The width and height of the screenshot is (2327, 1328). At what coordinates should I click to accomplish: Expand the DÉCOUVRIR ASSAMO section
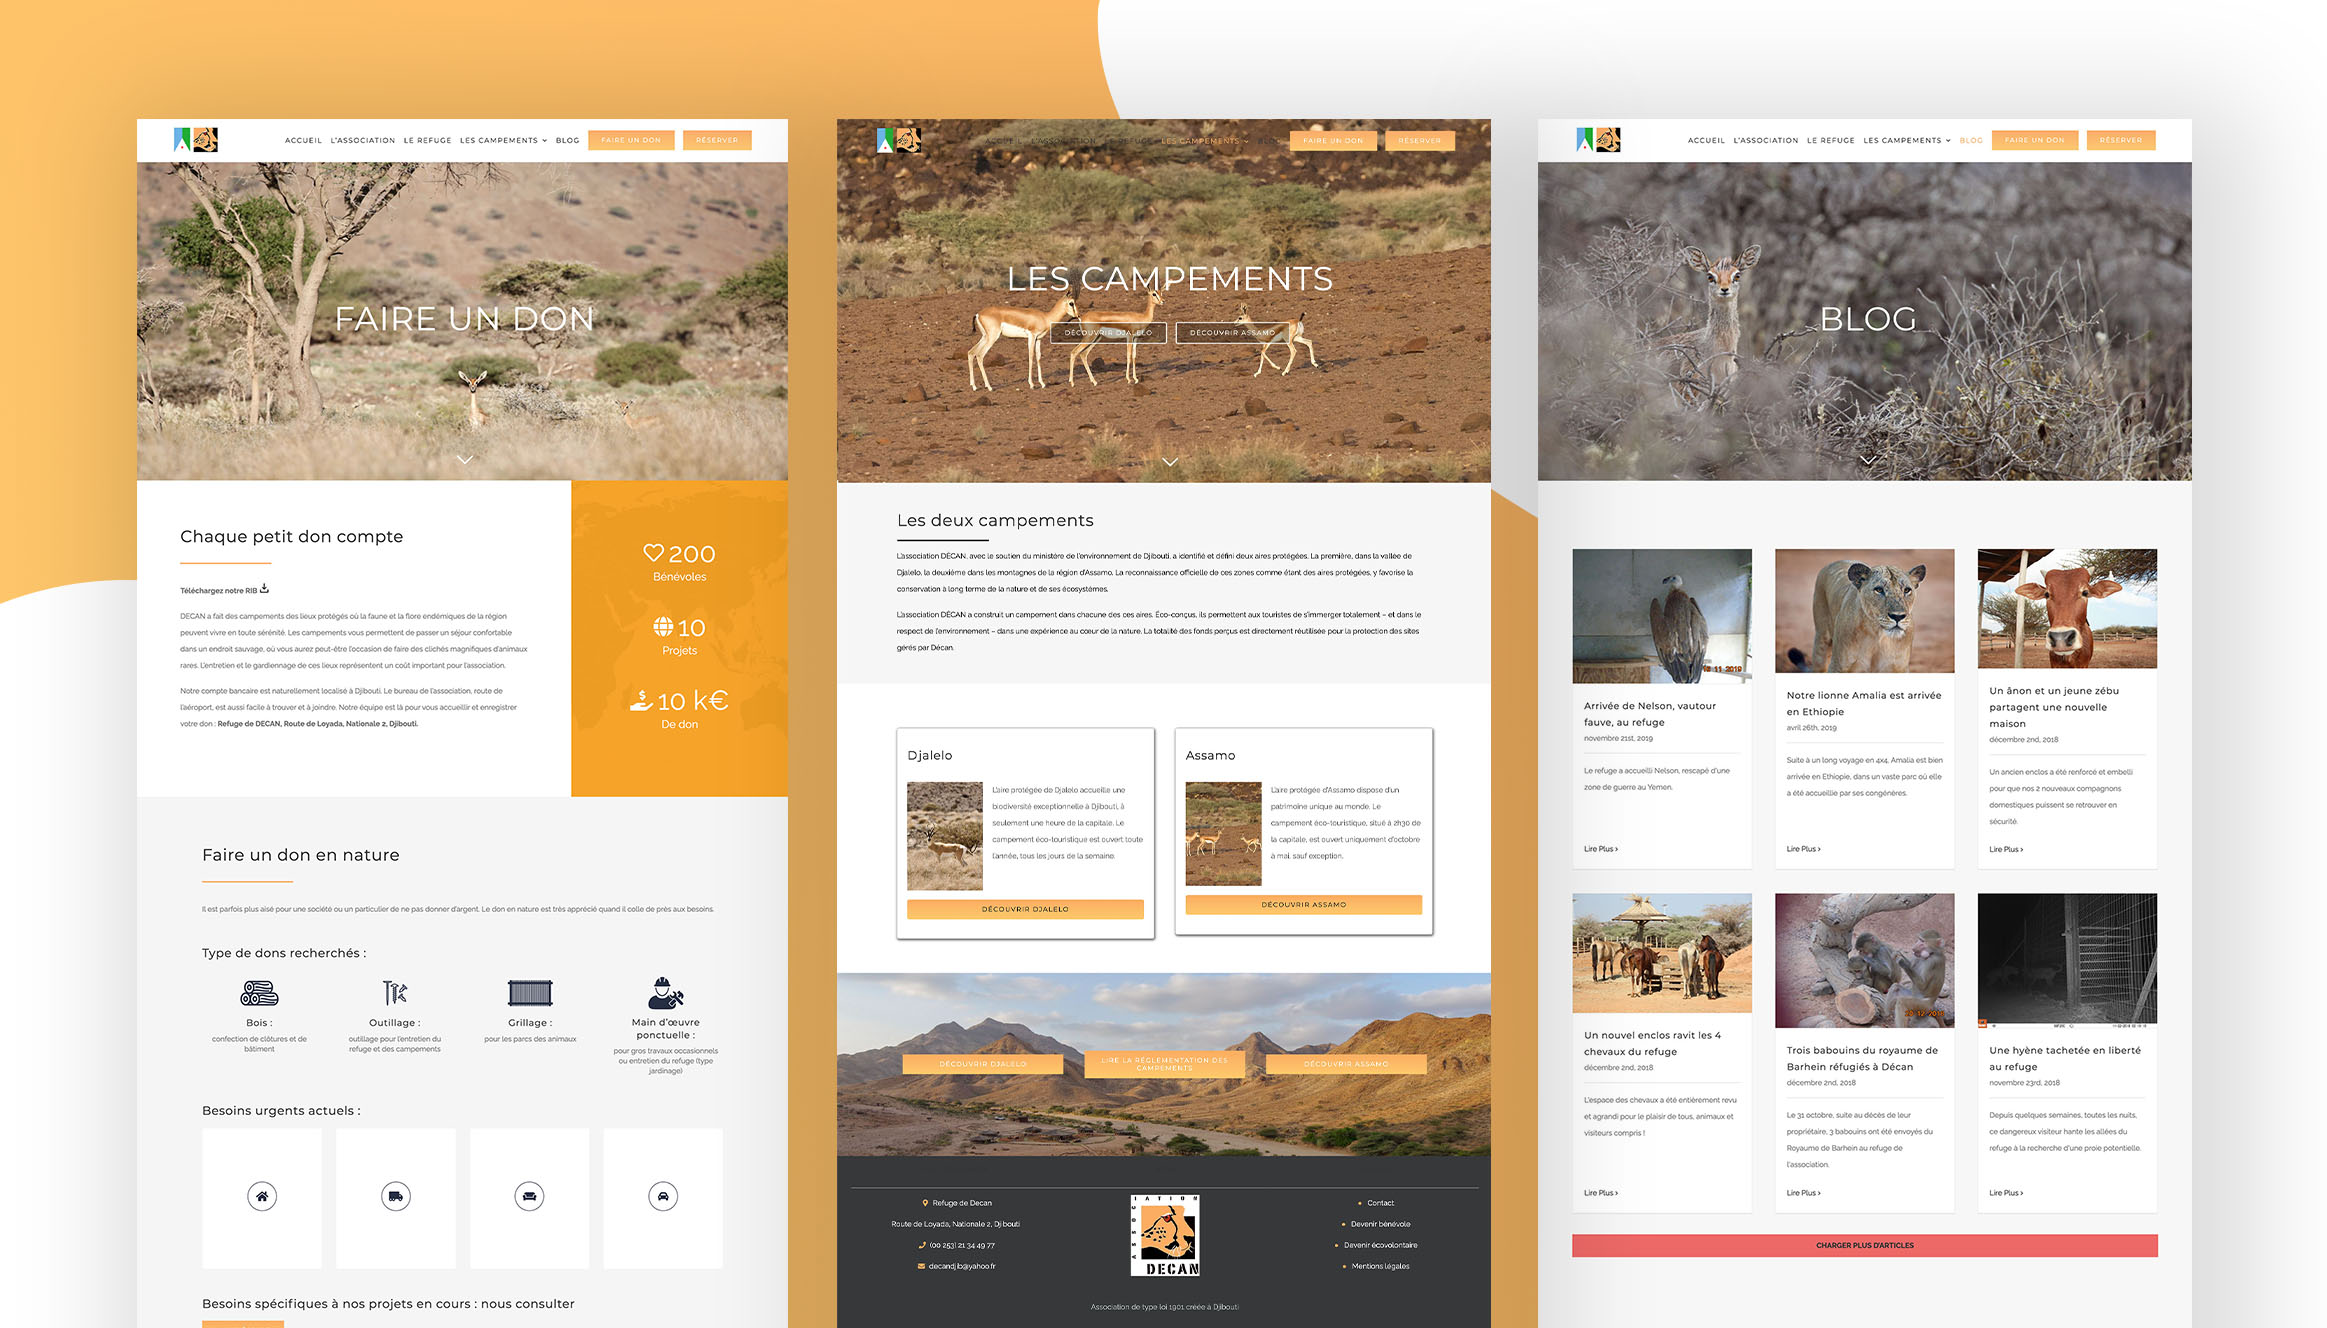(x=1304, y=908)
